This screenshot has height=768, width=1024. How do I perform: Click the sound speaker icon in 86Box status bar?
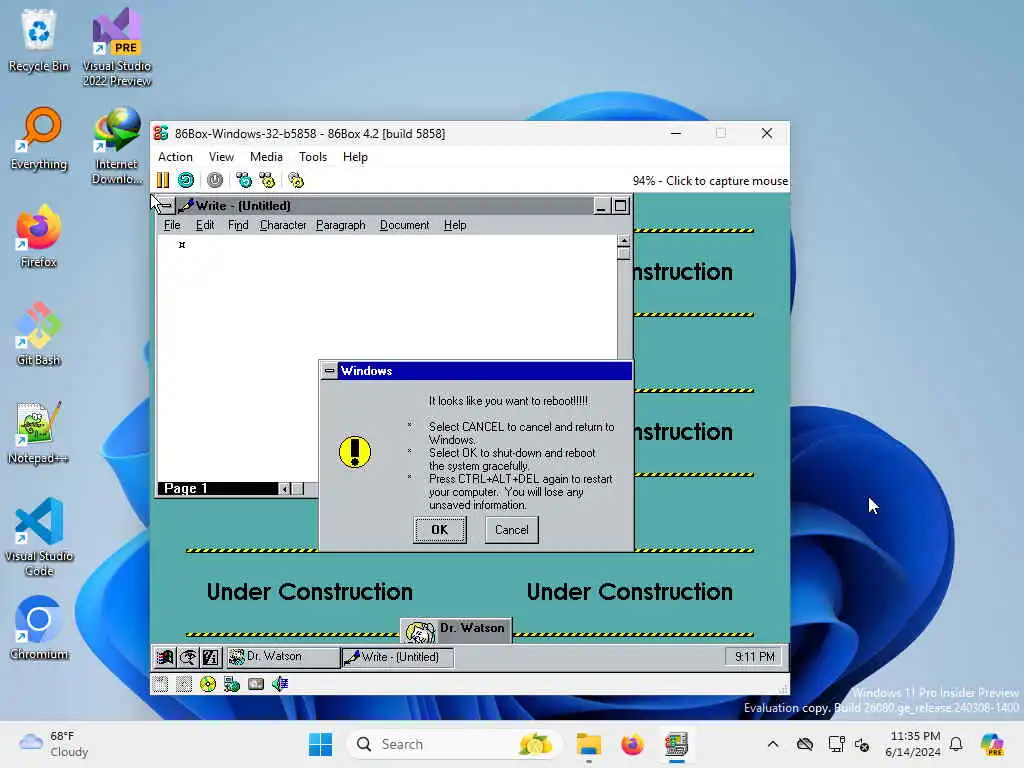tap(280, 684)
